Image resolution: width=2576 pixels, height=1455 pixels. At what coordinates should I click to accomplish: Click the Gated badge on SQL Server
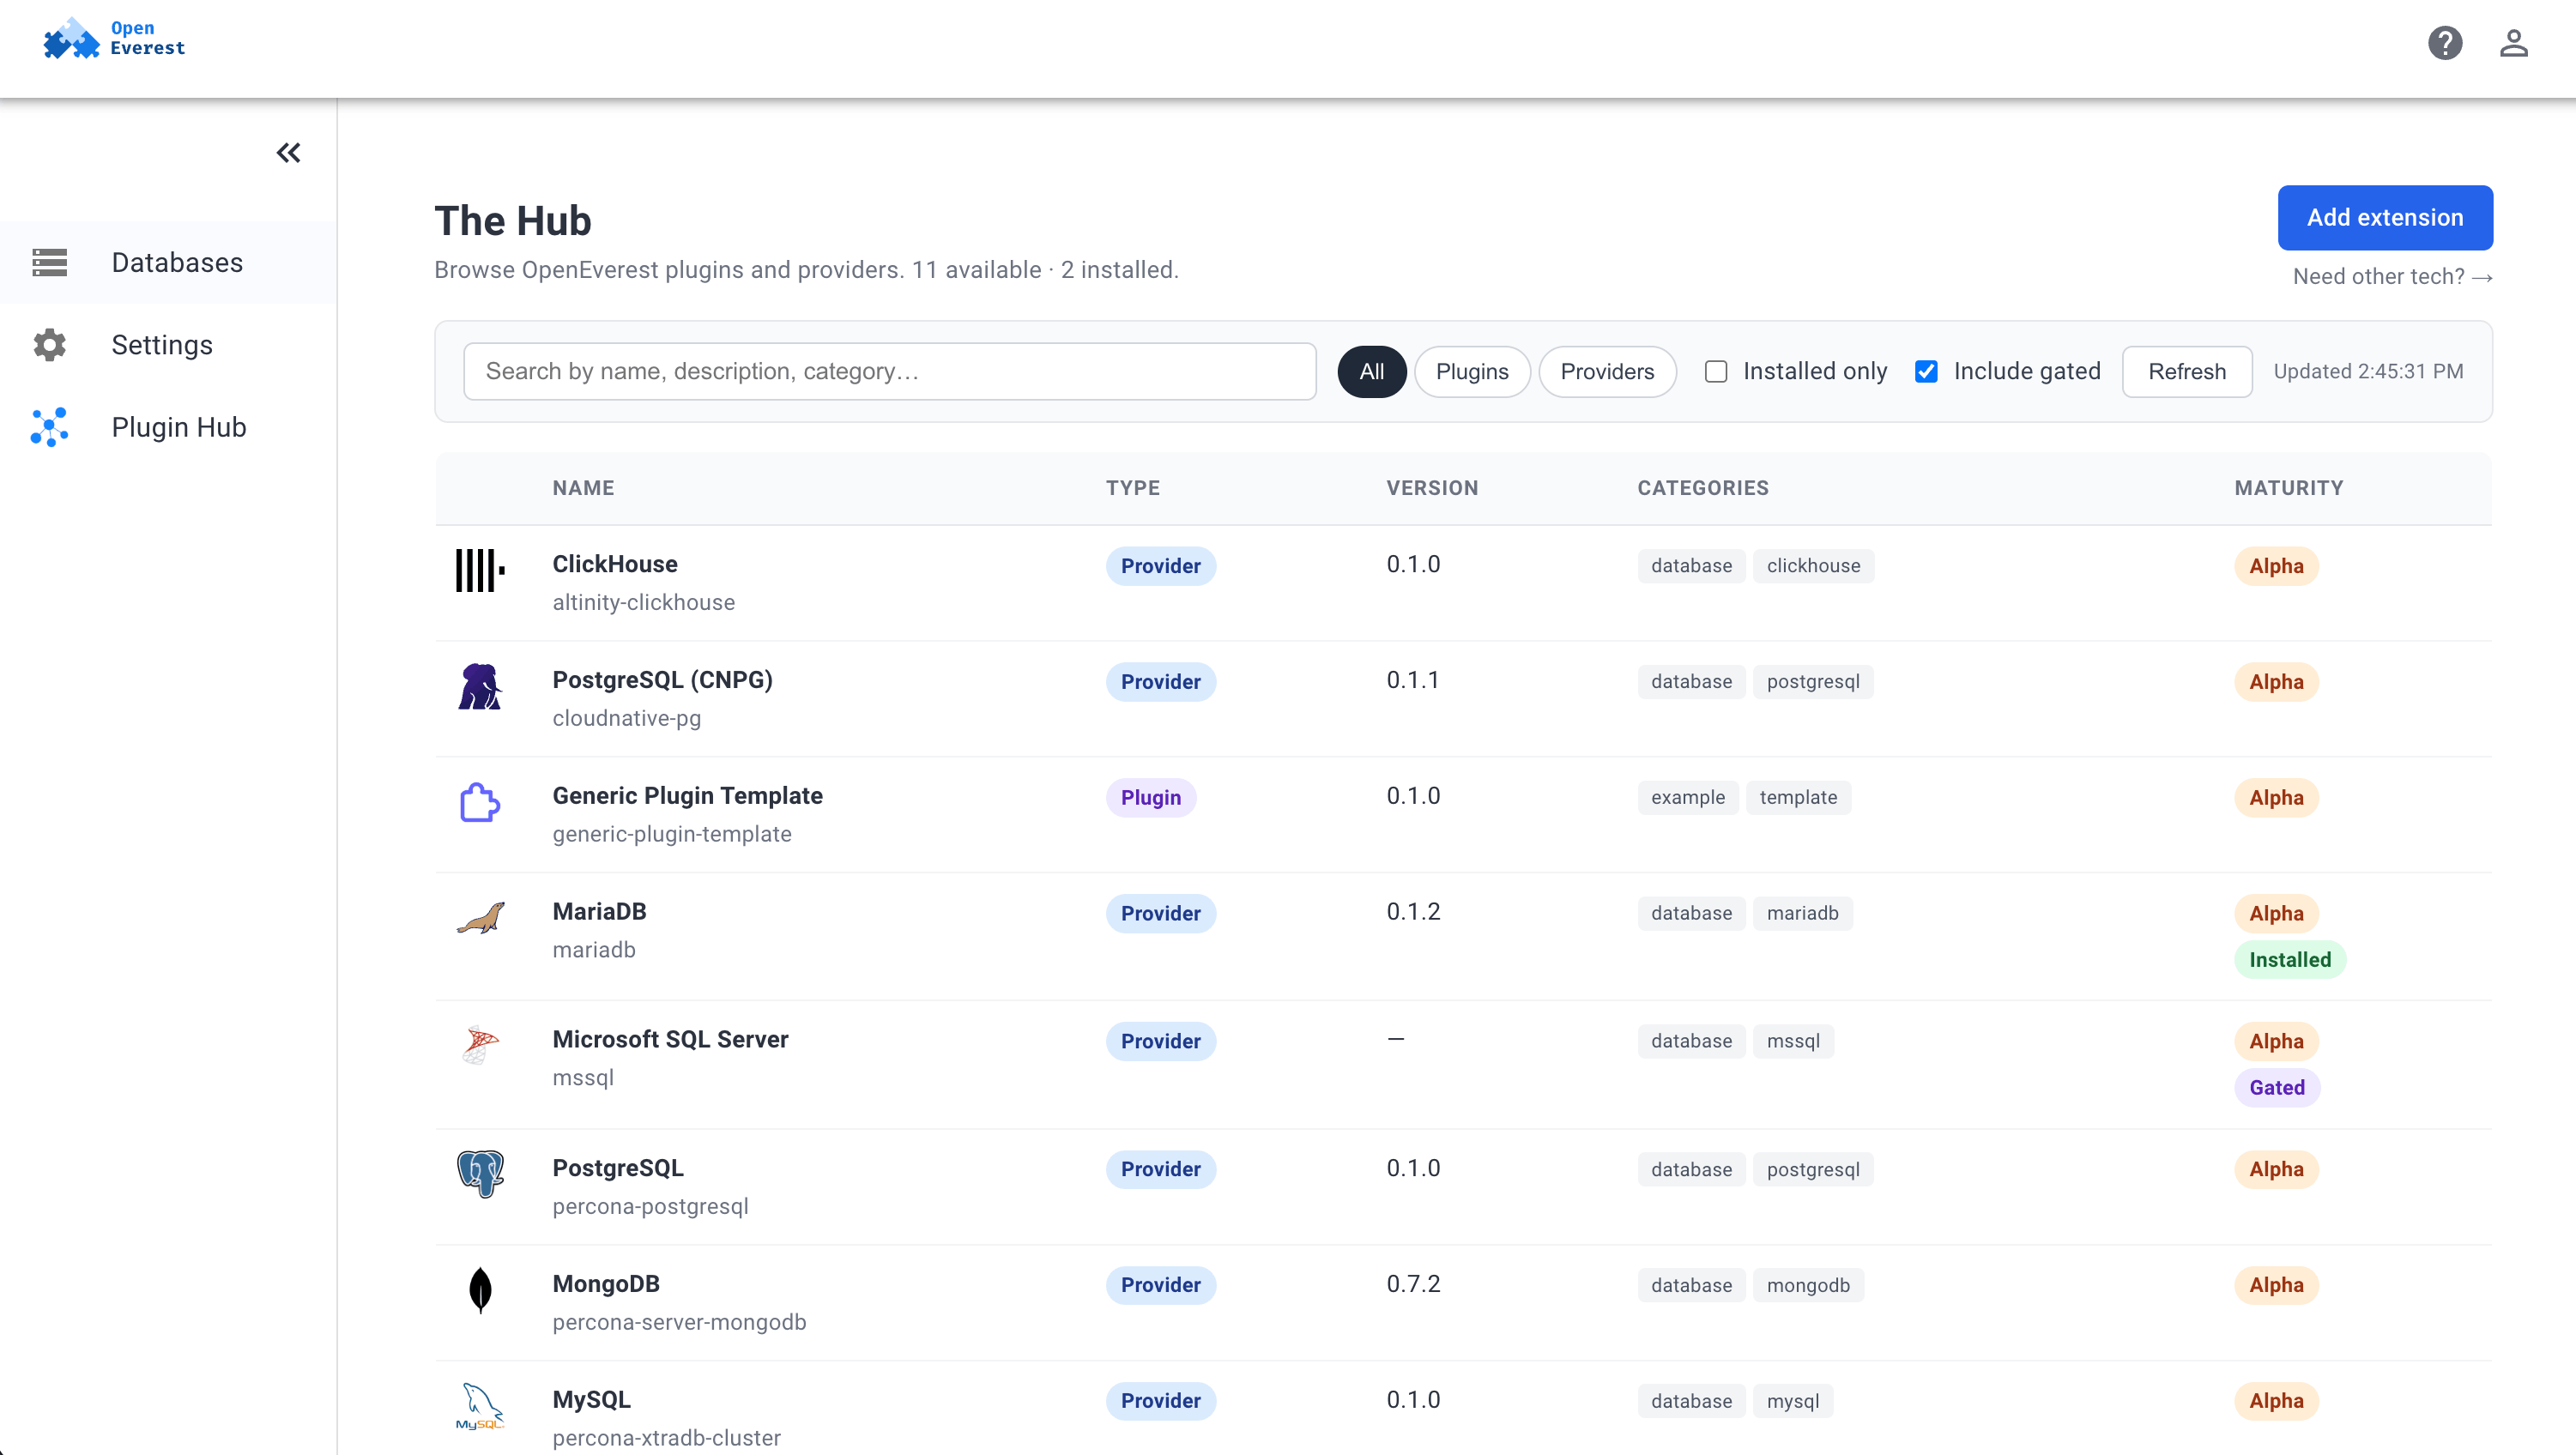pos(2276,1088)
